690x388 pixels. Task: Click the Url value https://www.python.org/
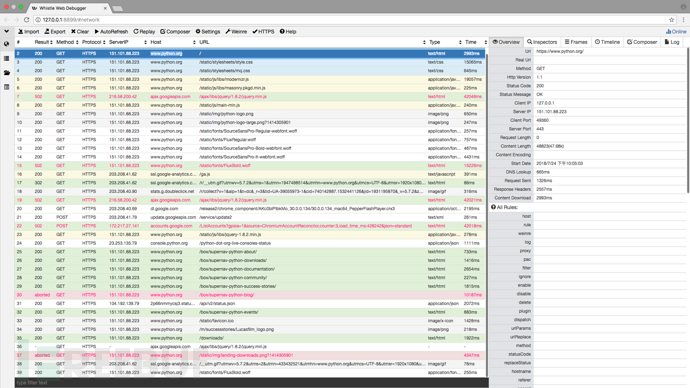coord(560,51)
